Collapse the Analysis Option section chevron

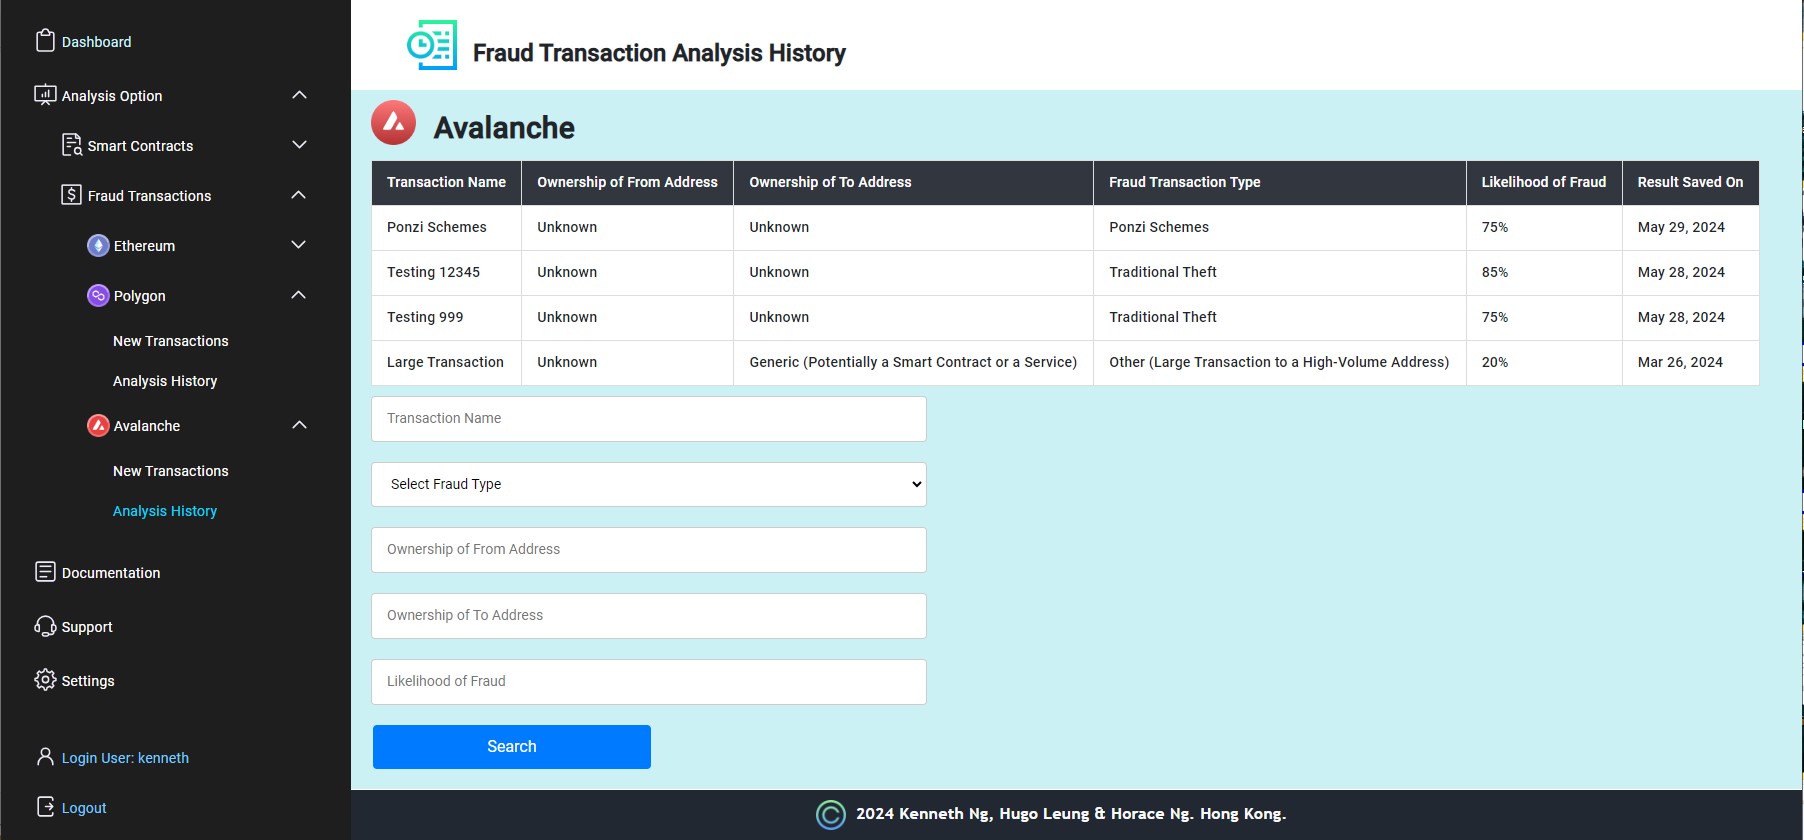click(x=299, y=95)
